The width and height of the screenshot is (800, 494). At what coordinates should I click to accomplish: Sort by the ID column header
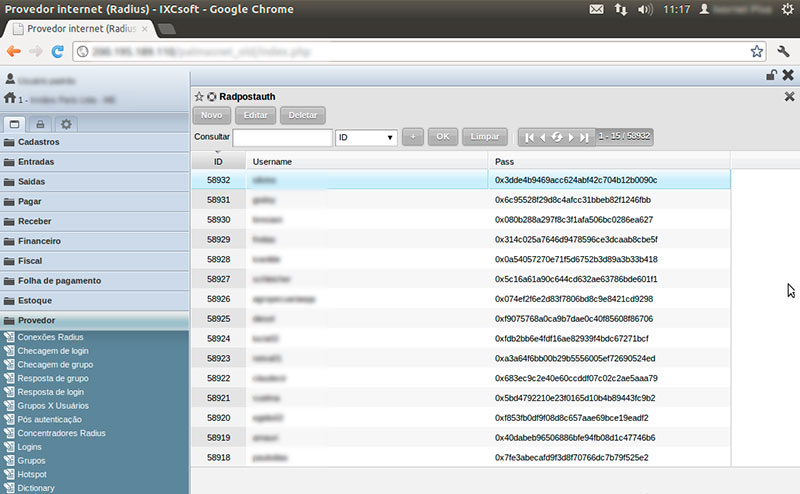(x=218, y=162)
